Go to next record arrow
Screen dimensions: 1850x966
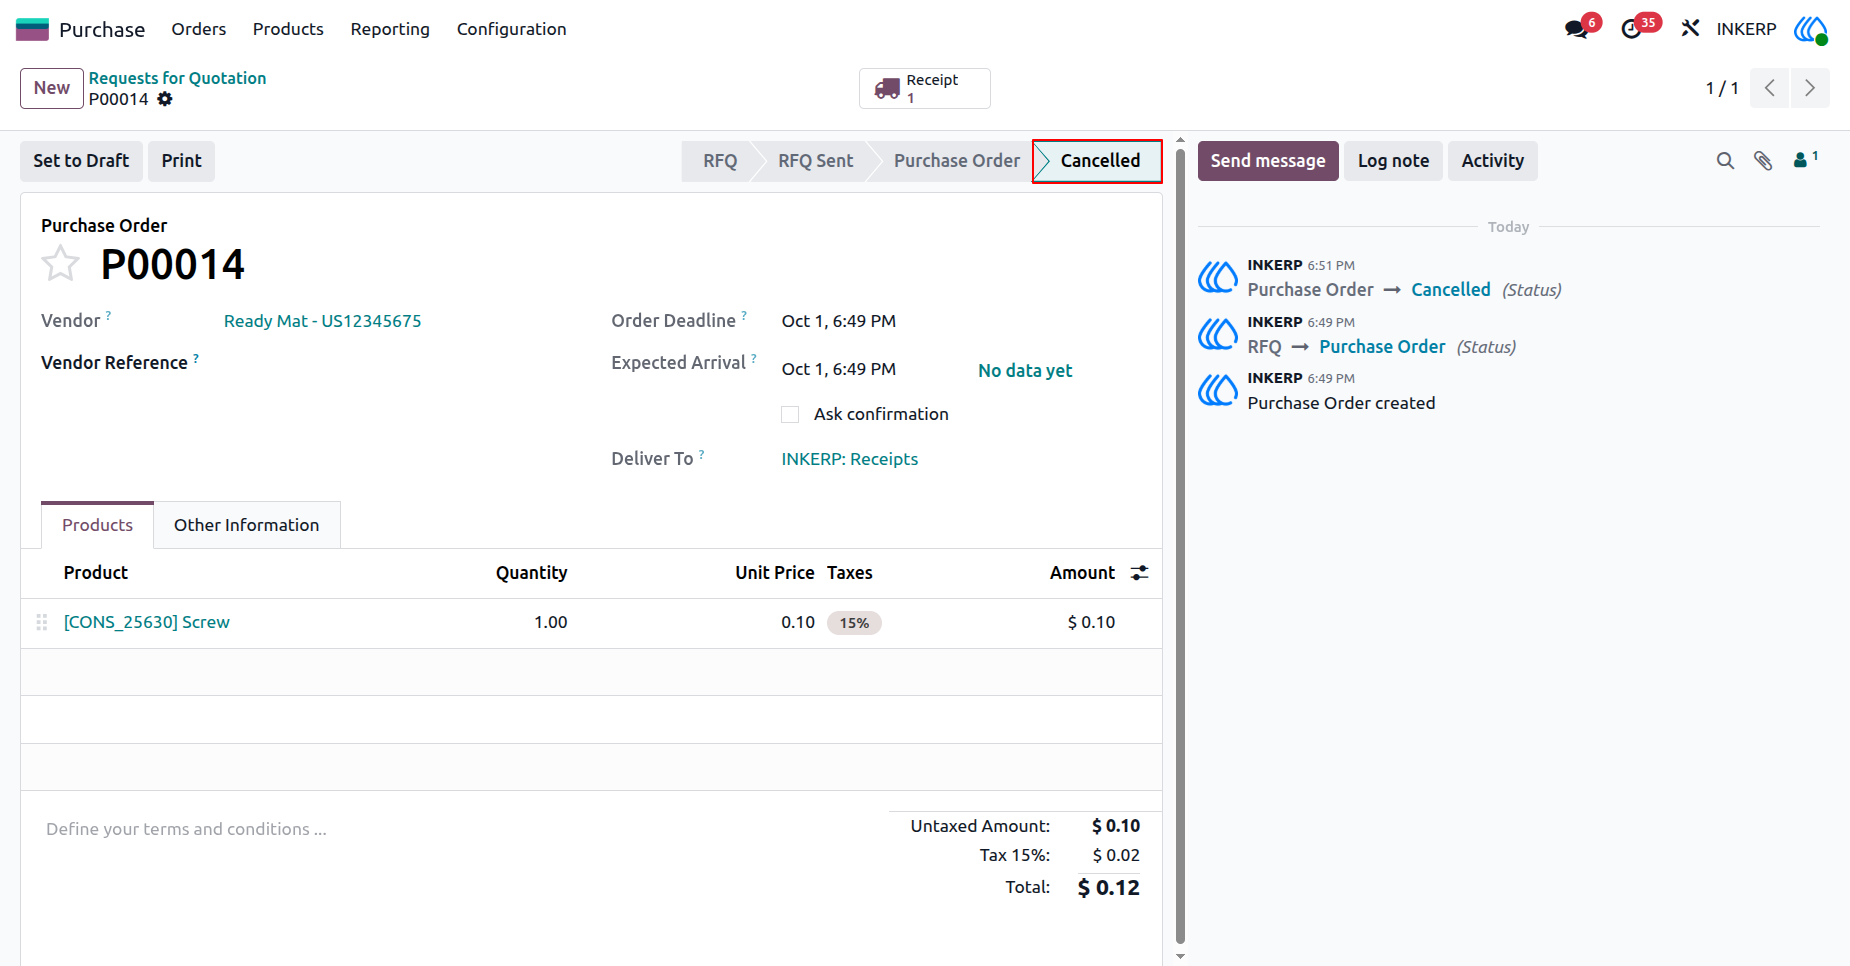[x=1810, y=88]
